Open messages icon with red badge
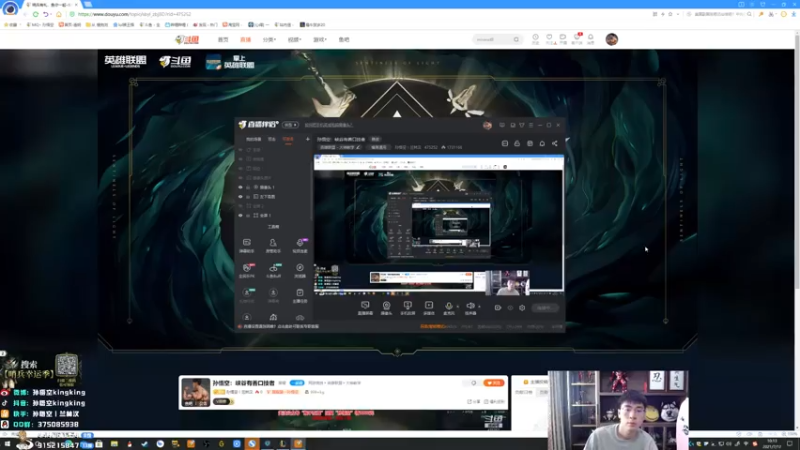This screenshot has height=450, width=800. tap(577, 39)
